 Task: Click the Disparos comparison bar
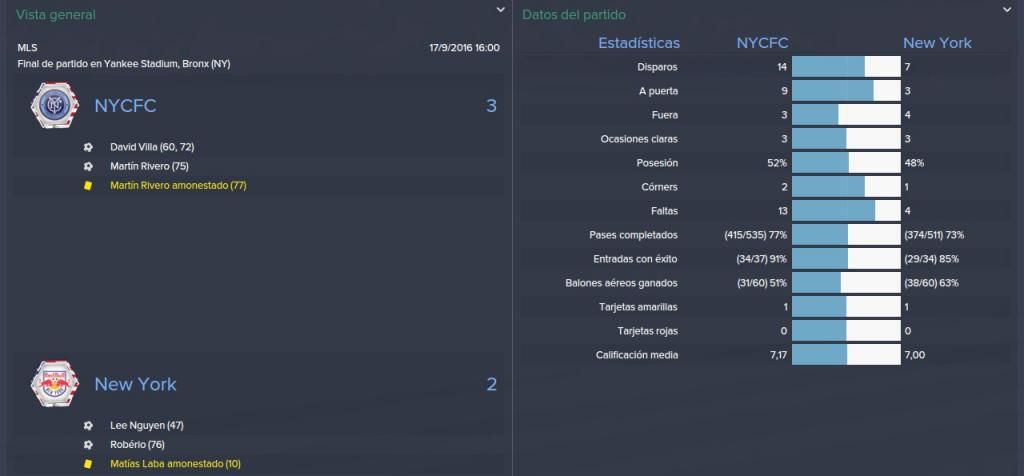(846, 67)
